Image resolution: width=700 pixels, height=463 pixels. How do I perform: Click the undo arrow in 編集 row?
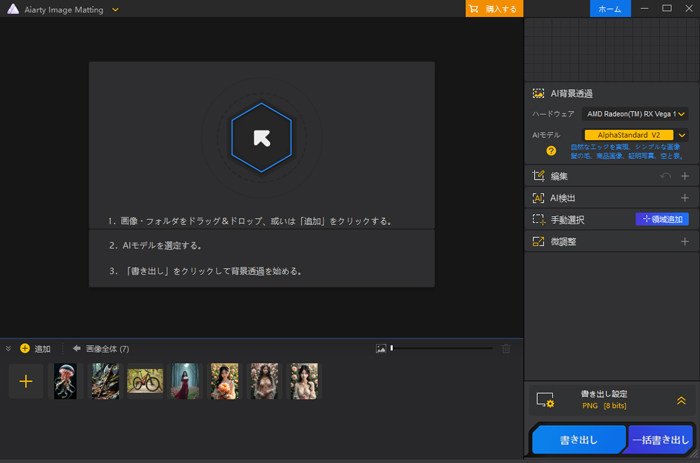[667, 176]
